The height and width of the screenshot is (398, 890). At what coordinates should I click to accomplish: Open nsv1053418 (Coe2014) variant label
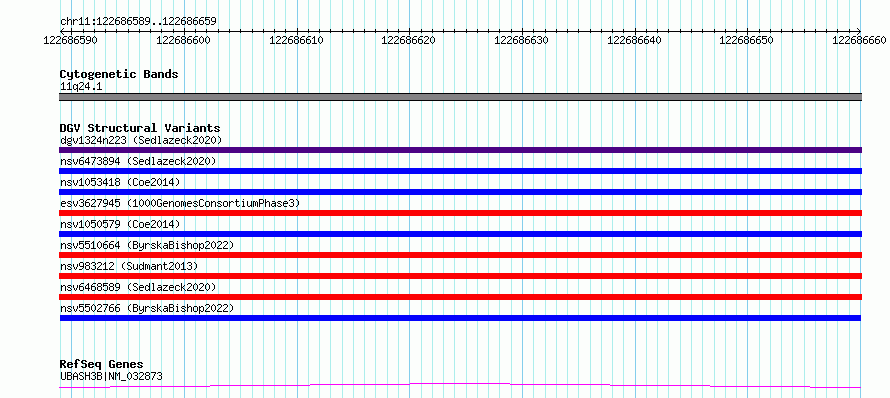coord(120,182)
